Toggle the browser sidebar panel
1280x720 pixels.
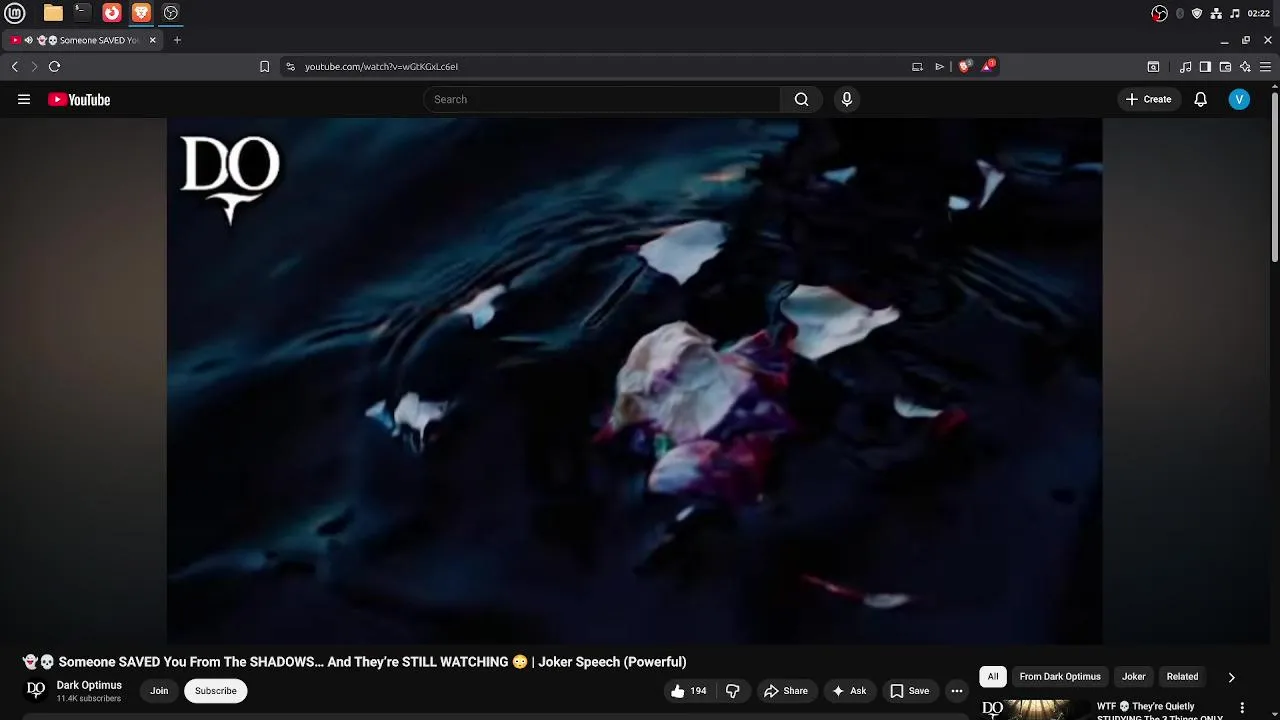[1205, 67]
